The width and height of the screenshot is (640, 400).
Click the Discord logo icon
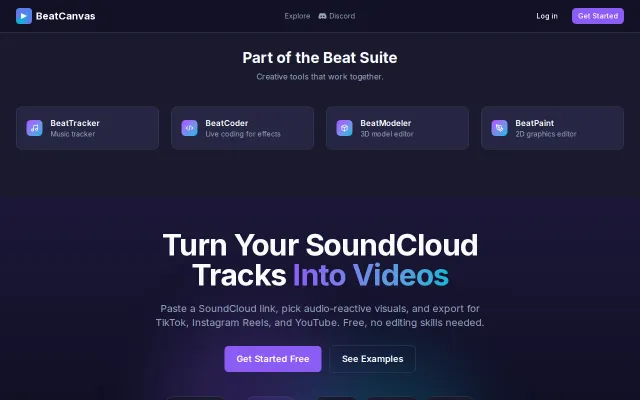click(322, 16)
